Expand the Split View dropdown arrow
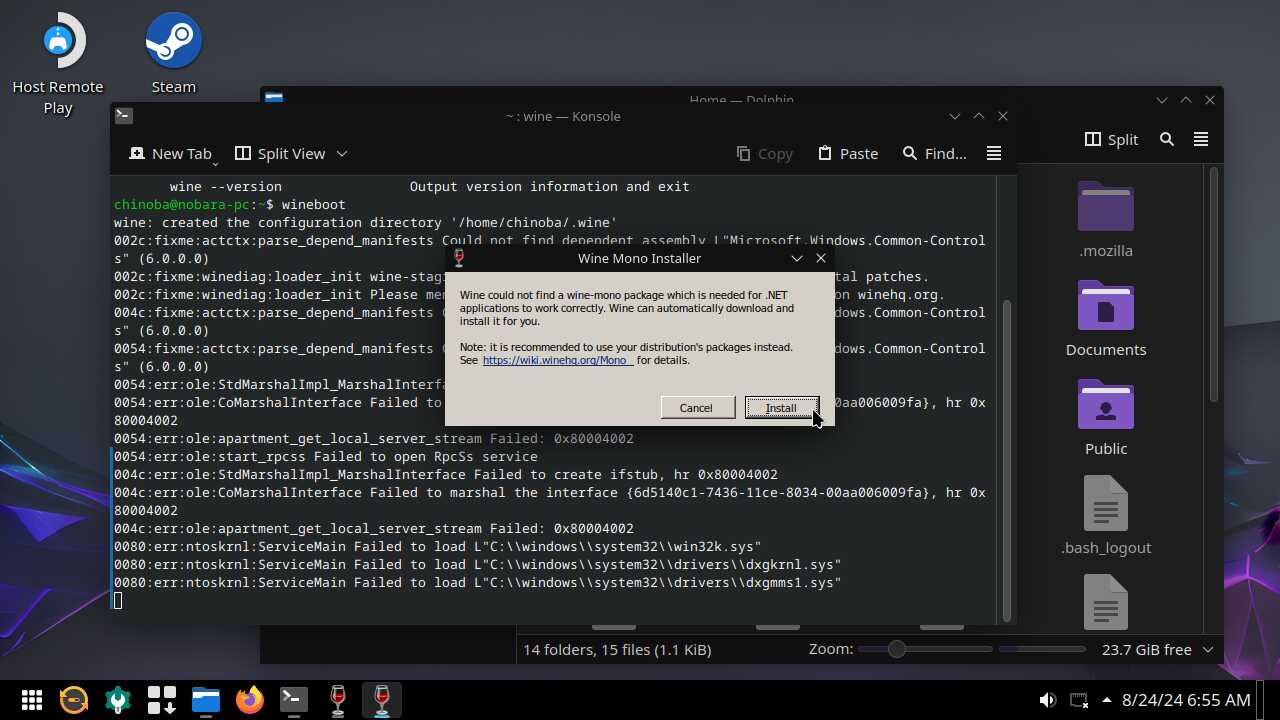The width and height of the screenshot is (1280, 720). (342, 153)
